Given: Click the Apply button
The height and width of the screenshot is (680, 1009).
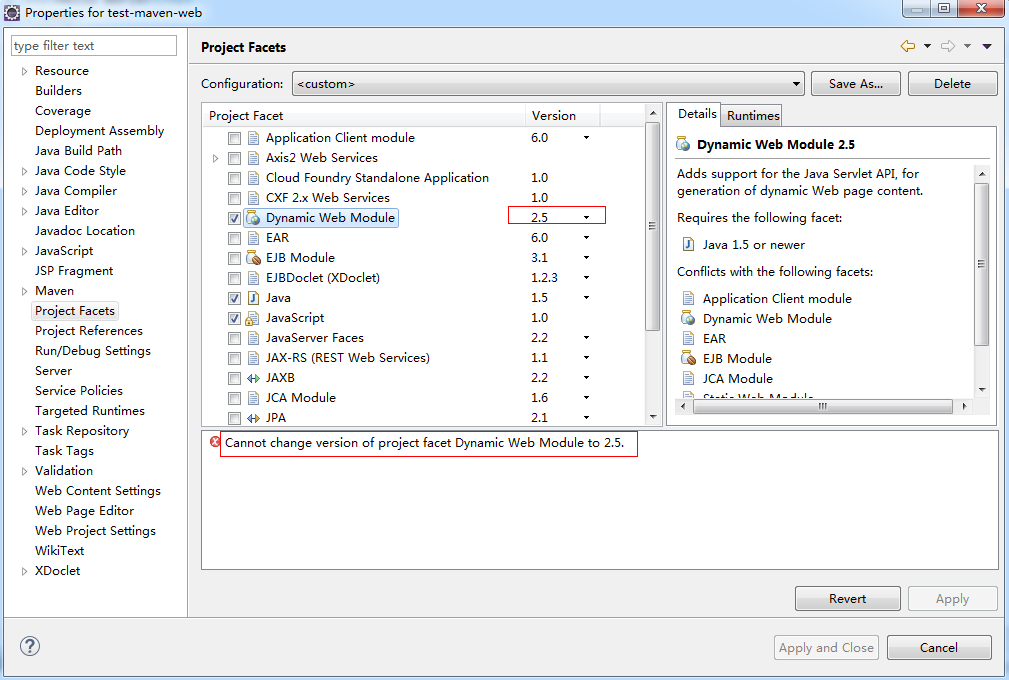Looking at the screenshot, I should click(952, 598).
